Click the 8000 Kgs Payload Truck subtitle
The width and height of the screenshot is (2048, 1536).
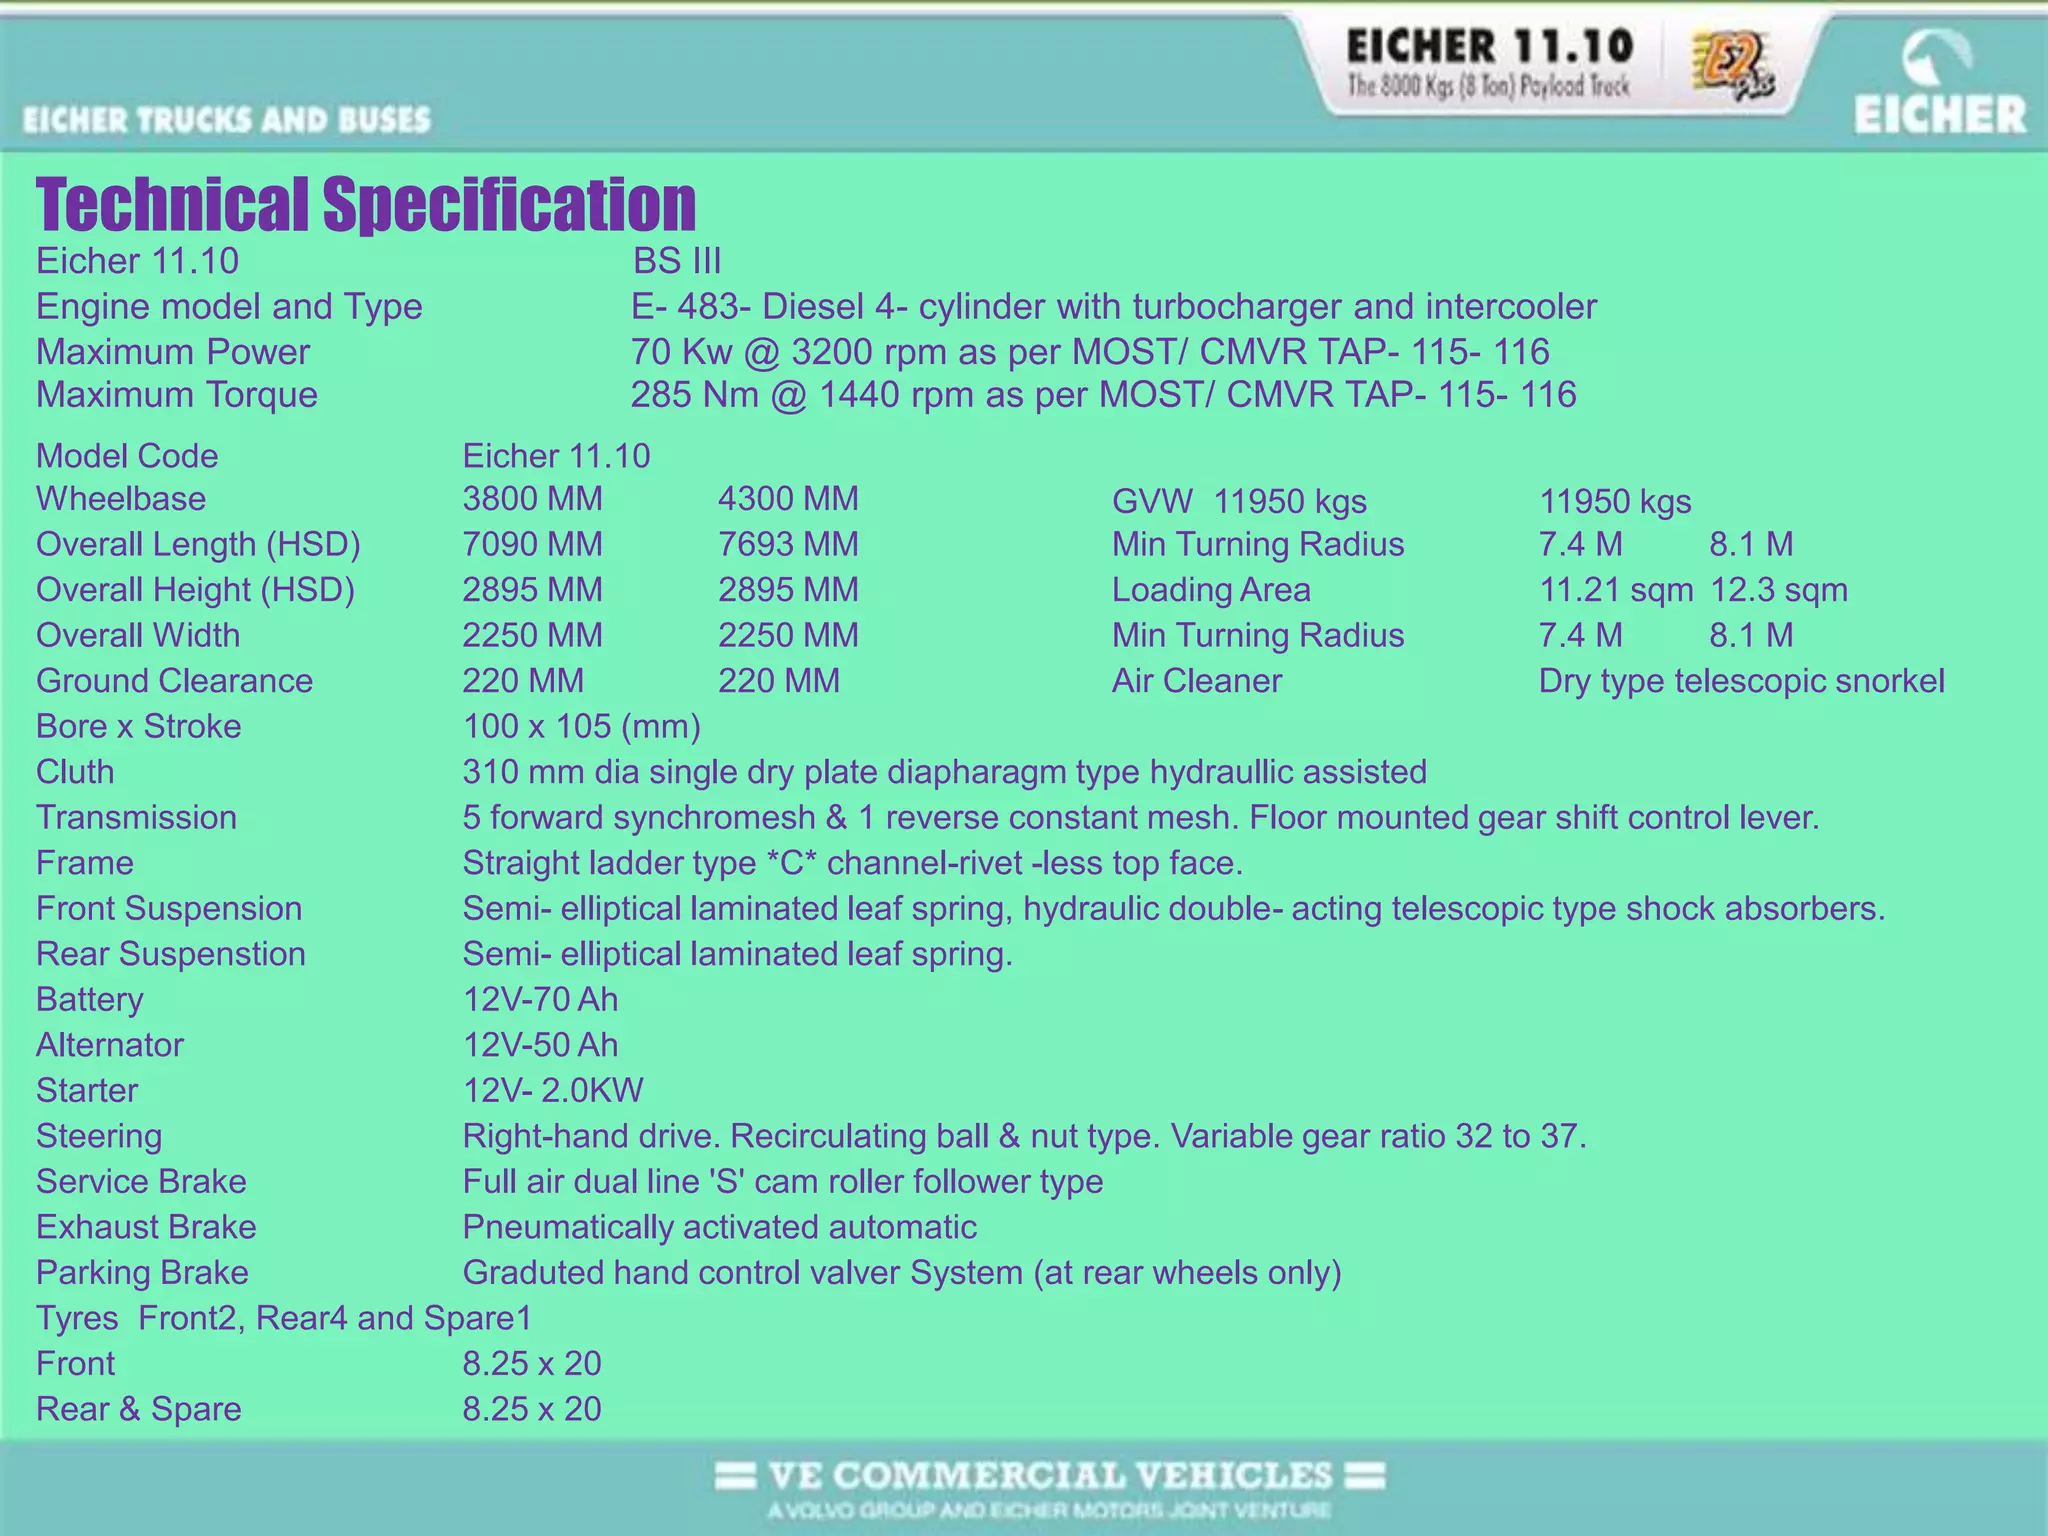click(x=1489, y=86)
